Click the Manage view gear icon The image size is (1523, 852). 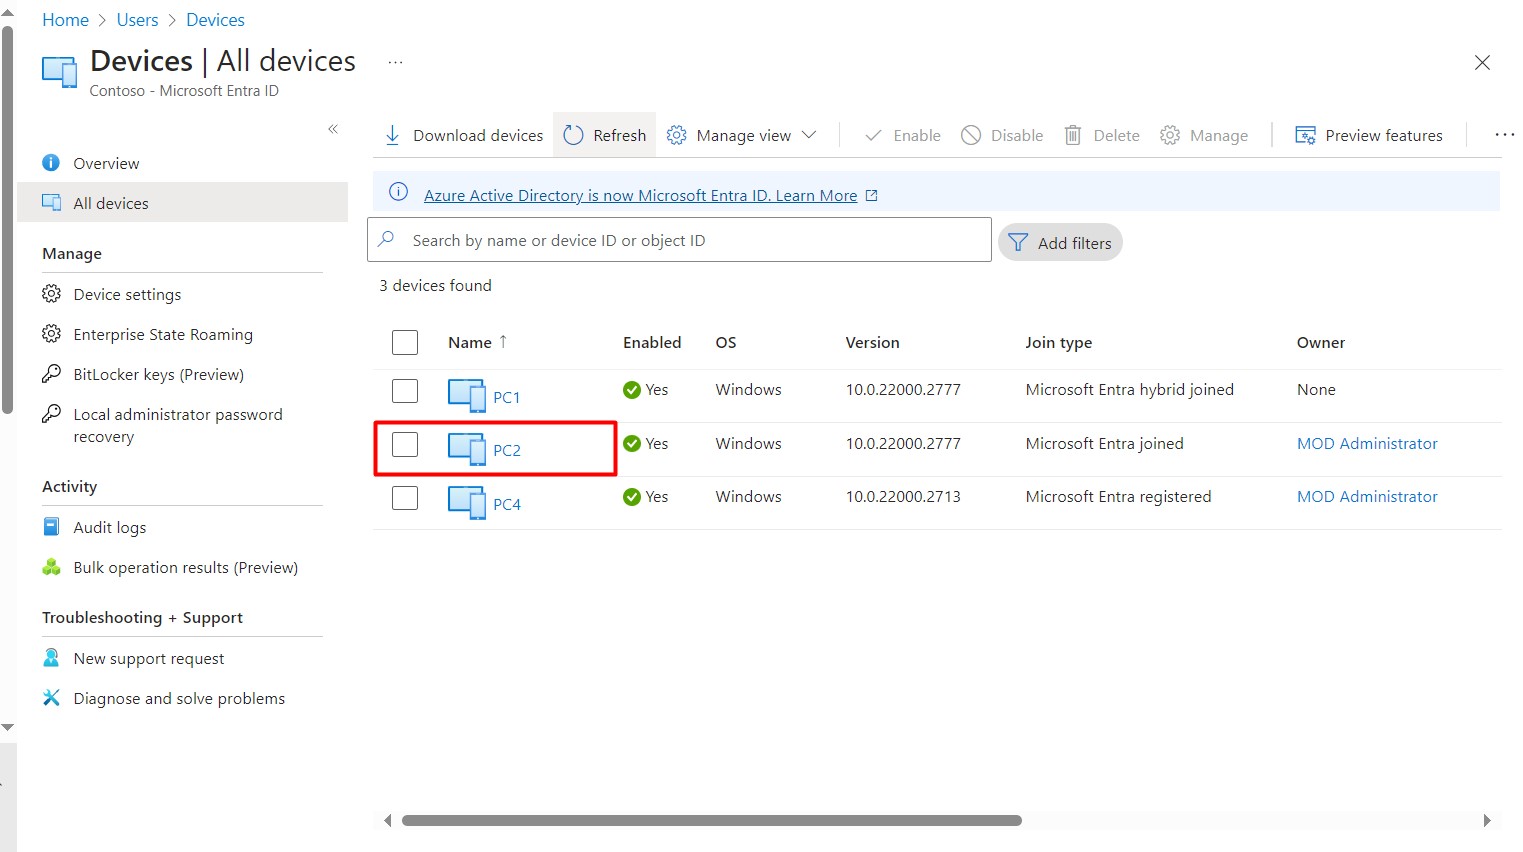[676, 135]
